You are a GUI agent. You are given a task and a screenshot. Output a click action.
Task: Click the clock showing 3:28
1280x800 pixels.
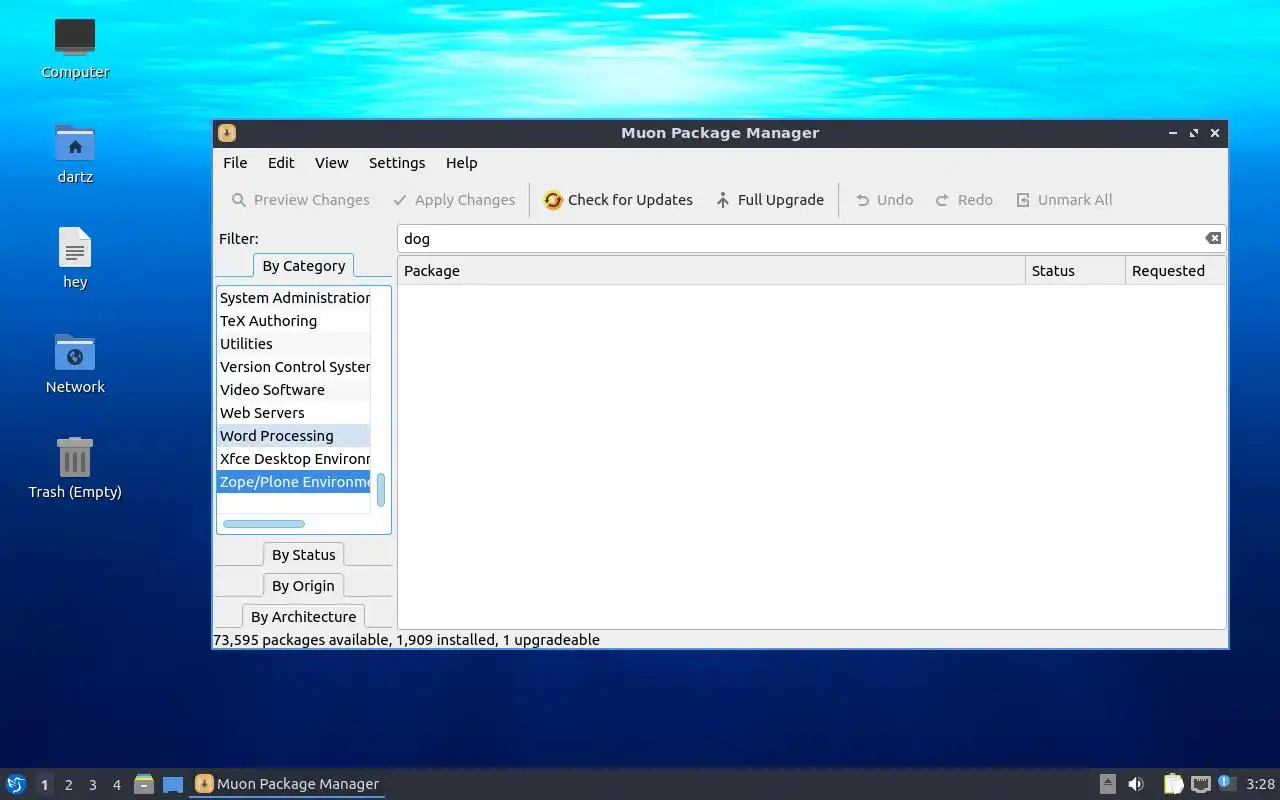pyautogui.click(x=1260, y=784)
